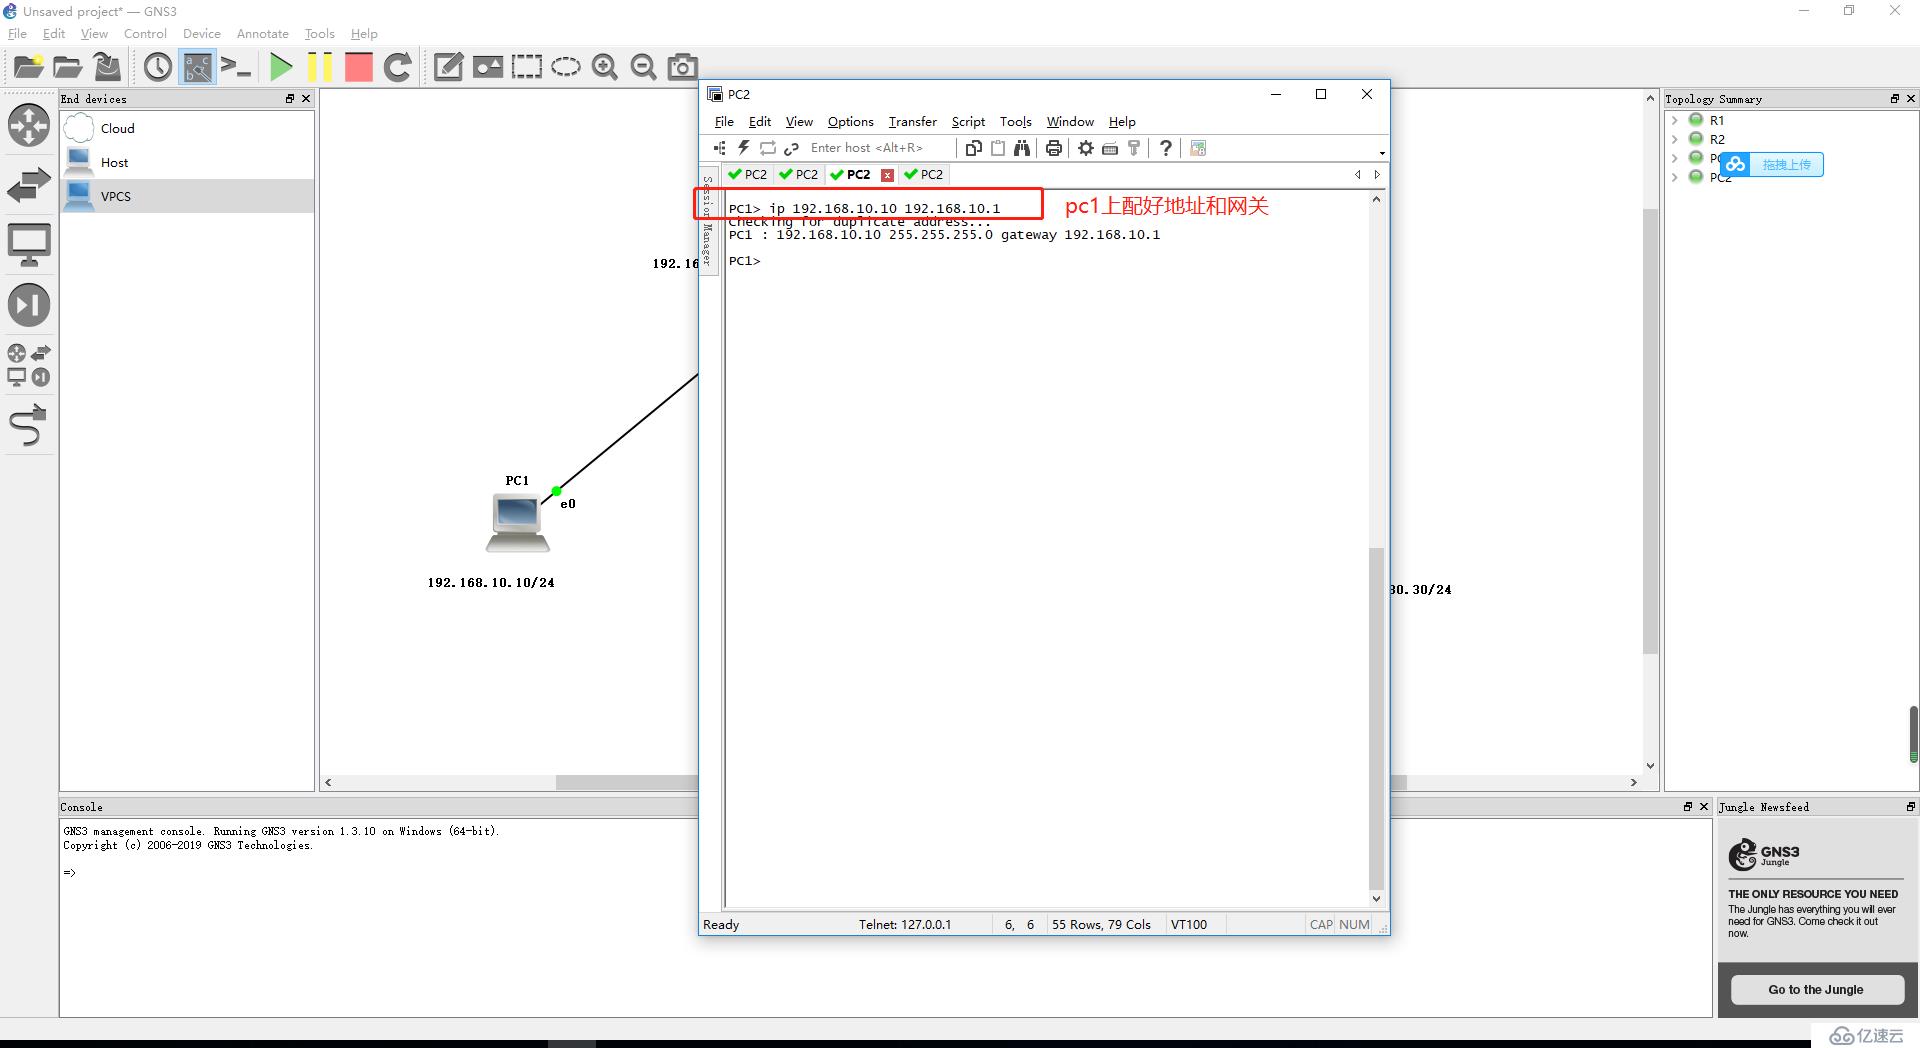1920x1048 pixels.
Task: Open GNS3 Annotate menu
Action: pos(262,33)
